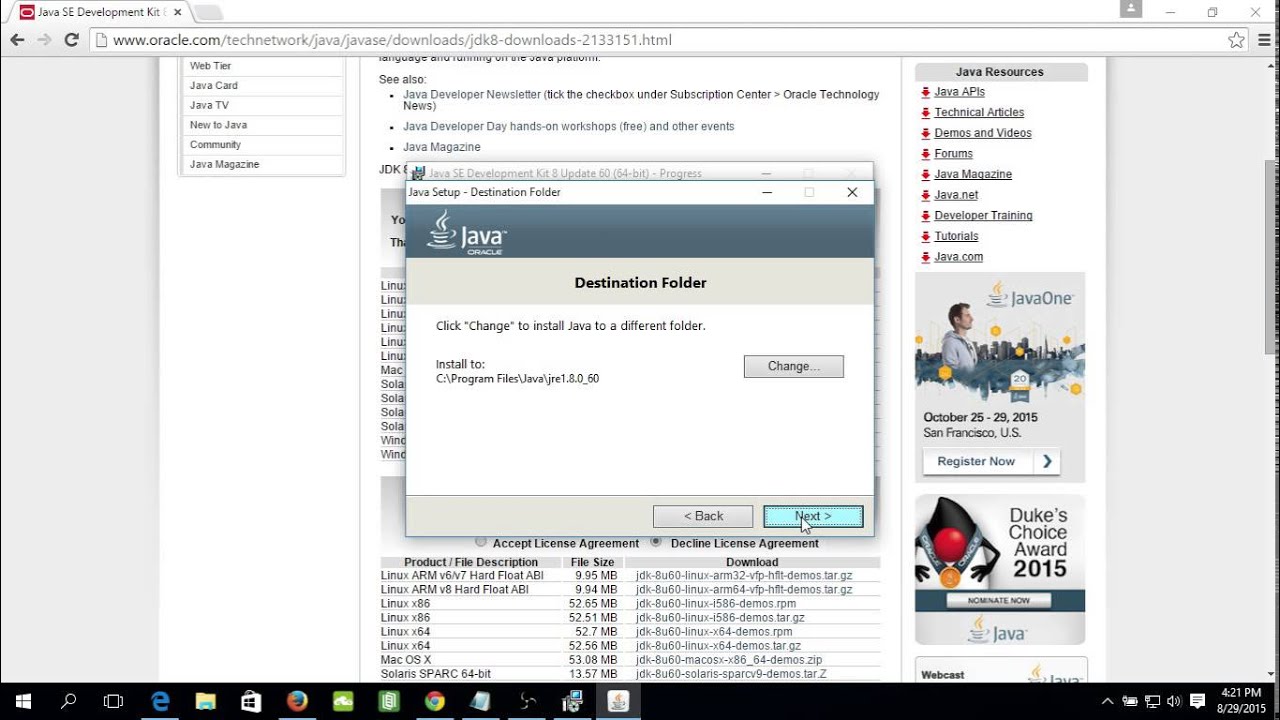Open the Java Developer Newsletter link
The image size is (1280, 720).
pyautogui.click(x=472, y=94)
